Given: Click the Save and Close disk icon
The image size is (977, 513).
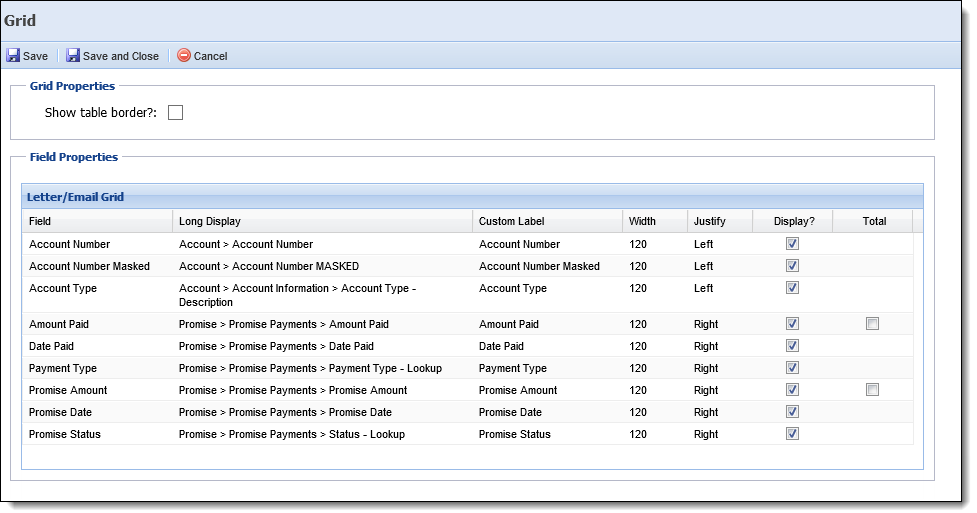Looking at the screenshot, I should pyautogui.click(x=73, y=55).
